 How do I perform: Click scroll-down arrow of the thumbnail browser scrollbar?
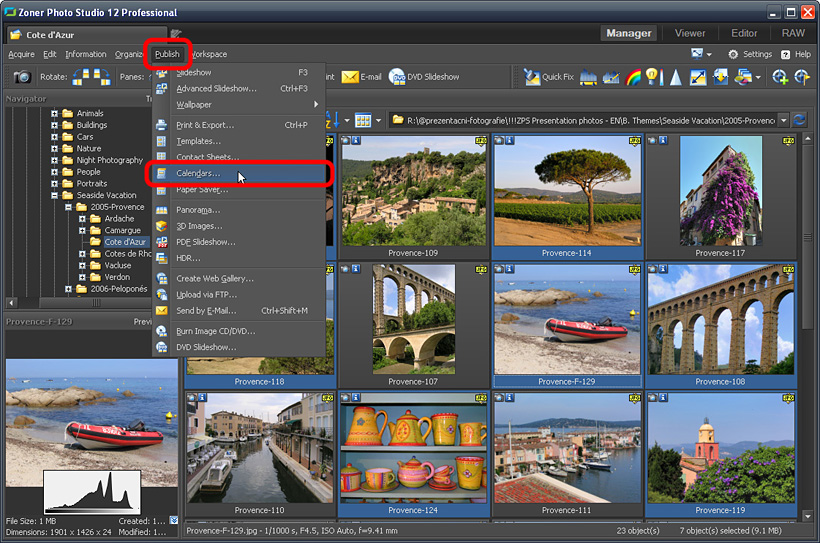807,516
